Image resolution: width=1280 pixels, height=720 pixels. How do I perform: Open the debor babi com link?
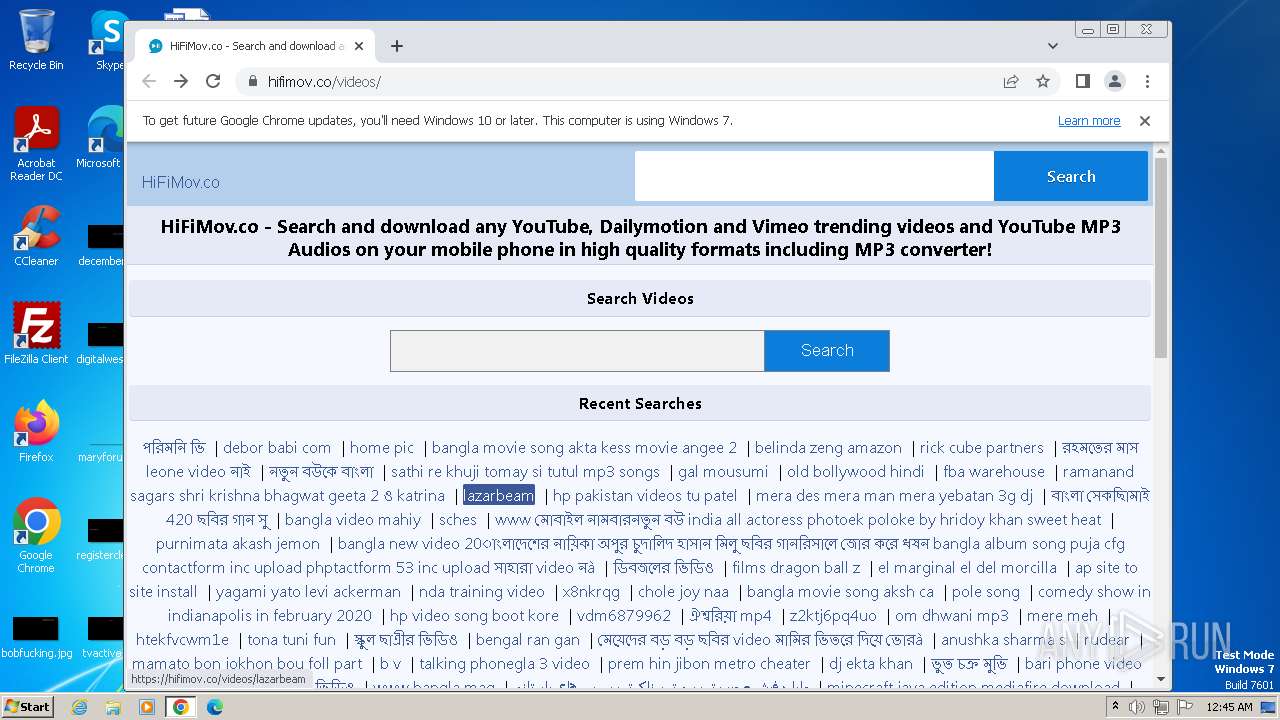click(x=277, y=448)
